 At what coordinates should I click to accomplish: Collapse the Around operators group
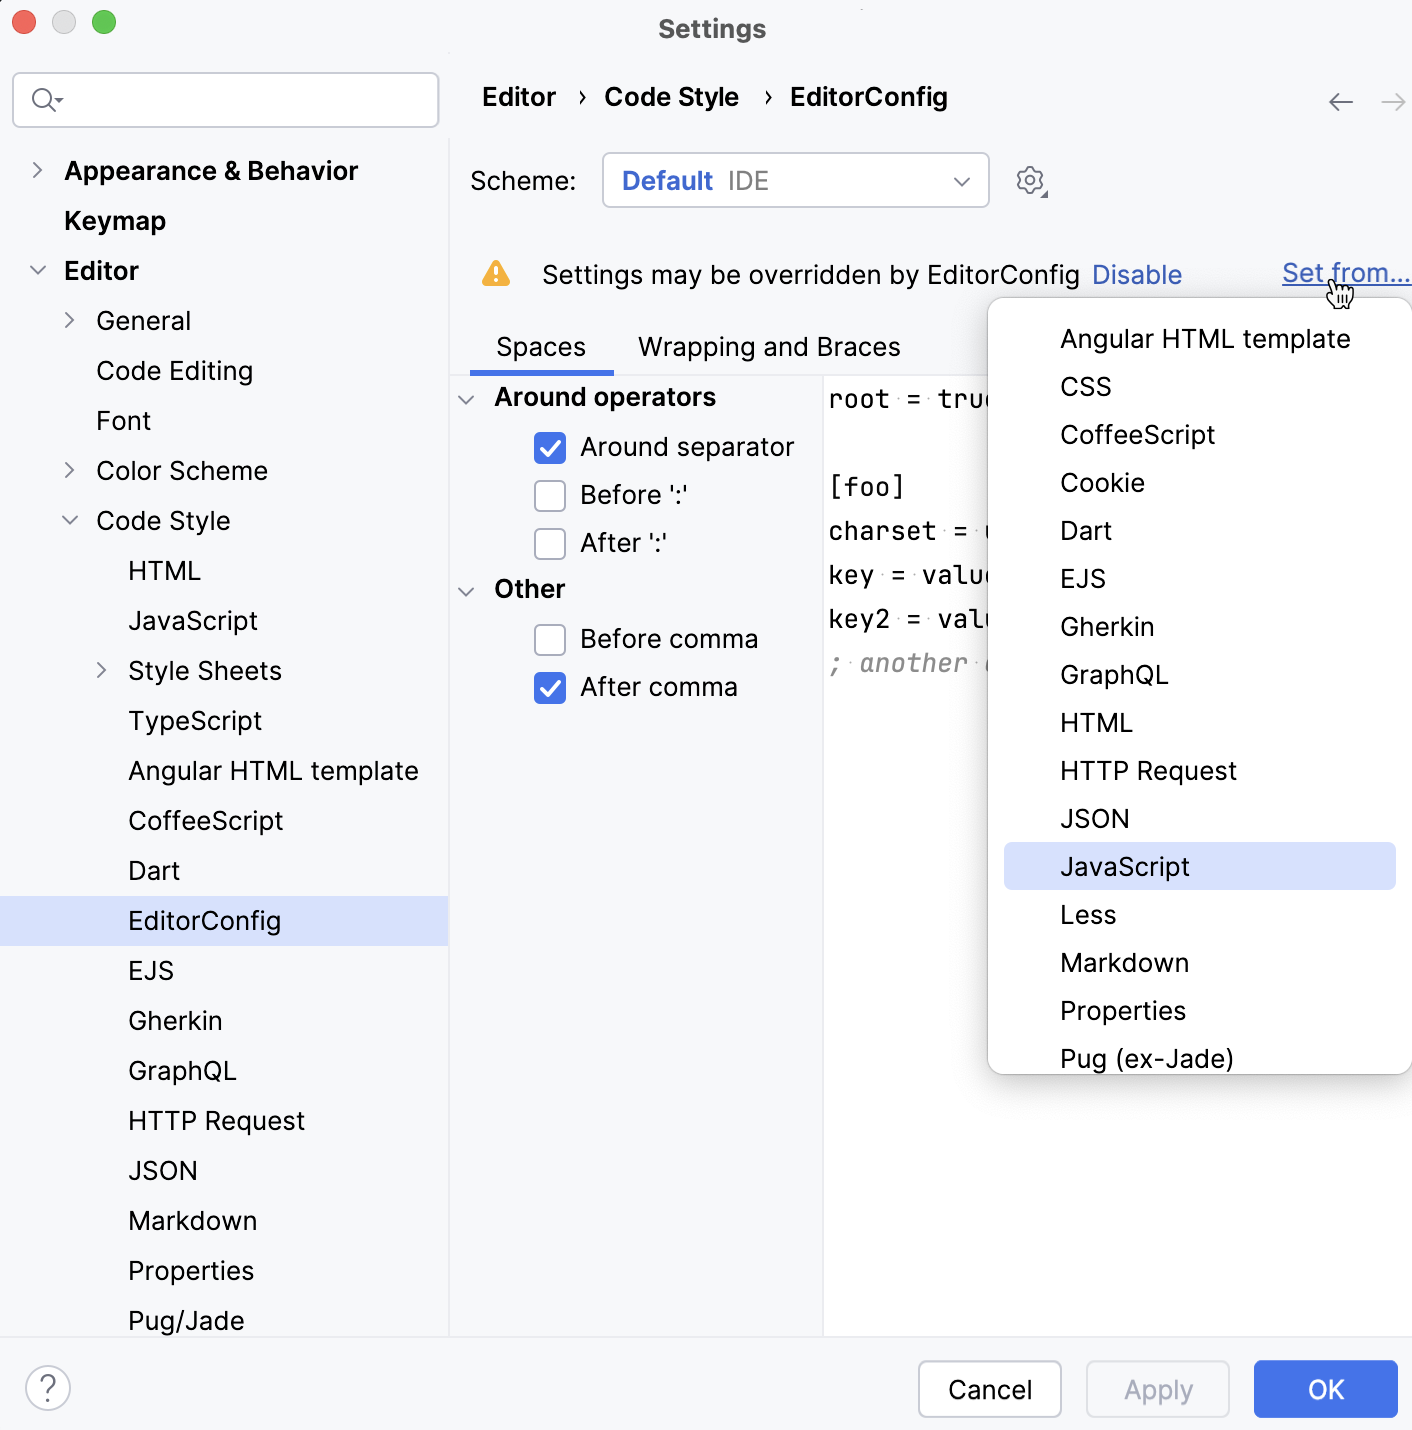(x=466, y=399)
